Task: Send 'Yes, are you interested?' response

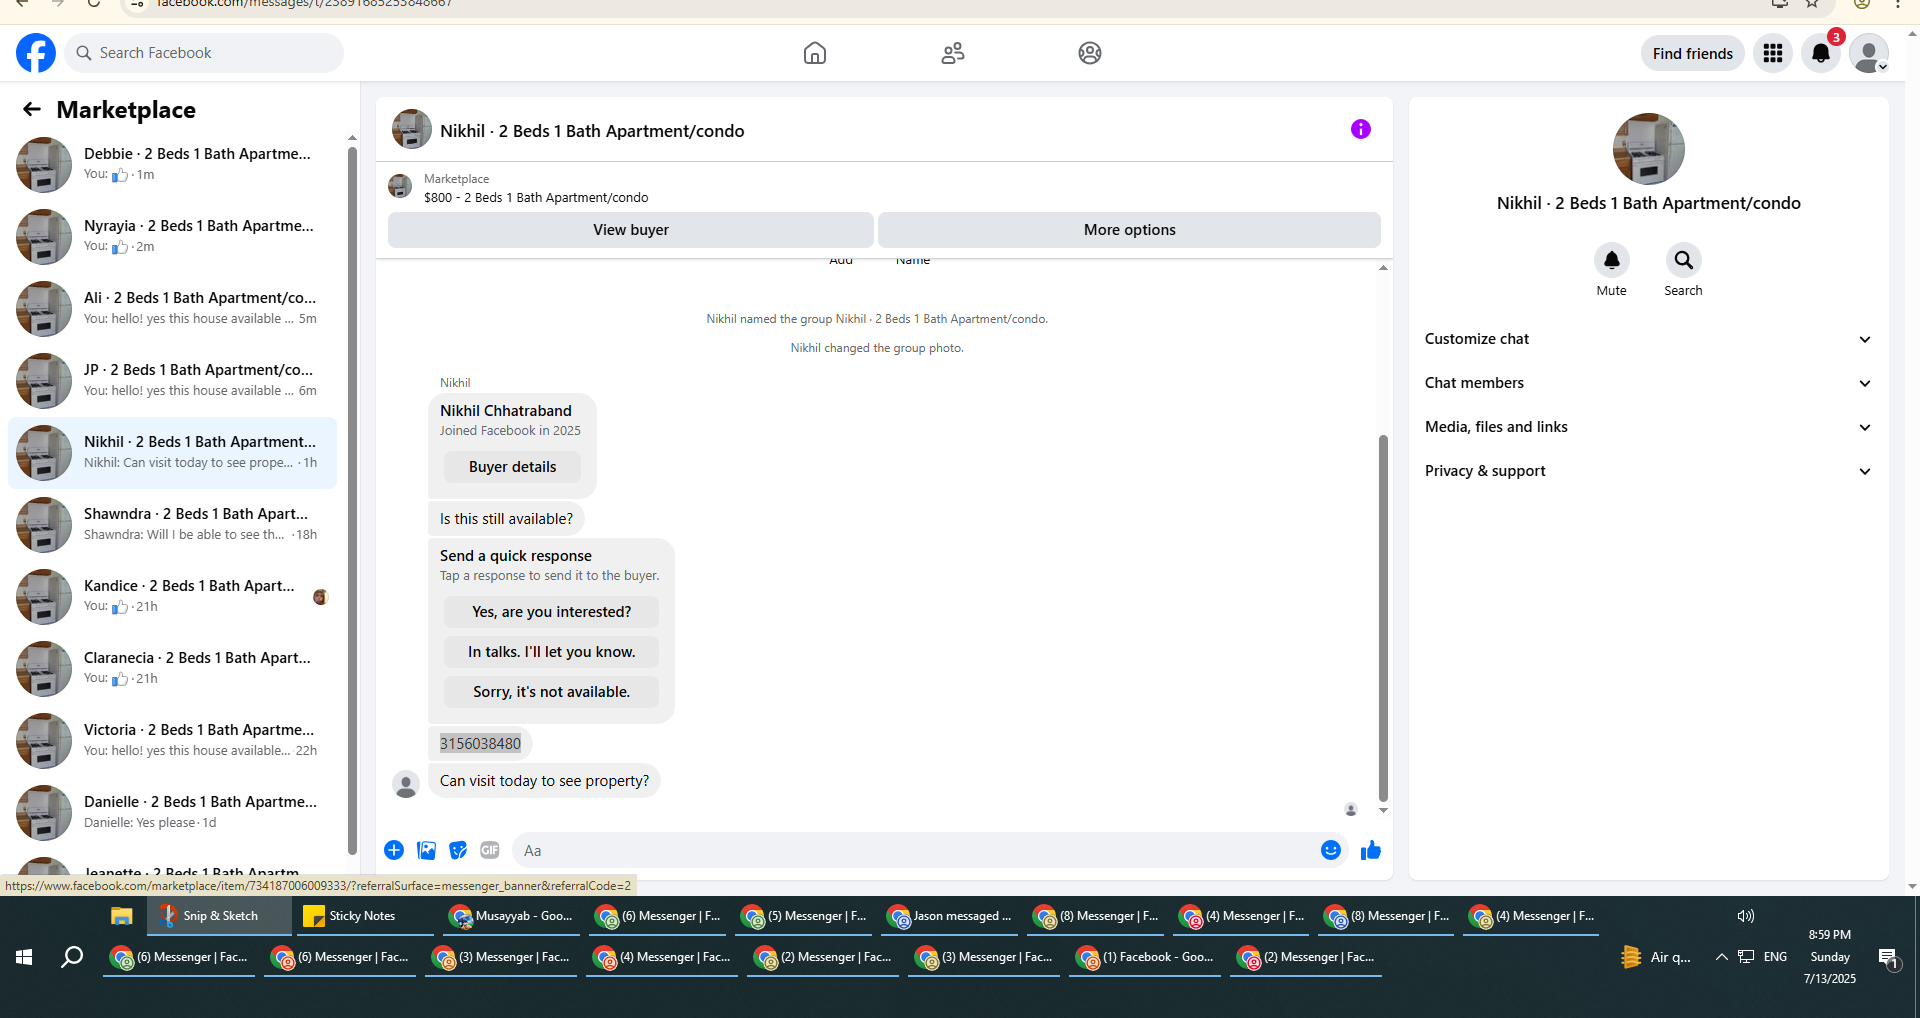Action: (x=552, y=612)
